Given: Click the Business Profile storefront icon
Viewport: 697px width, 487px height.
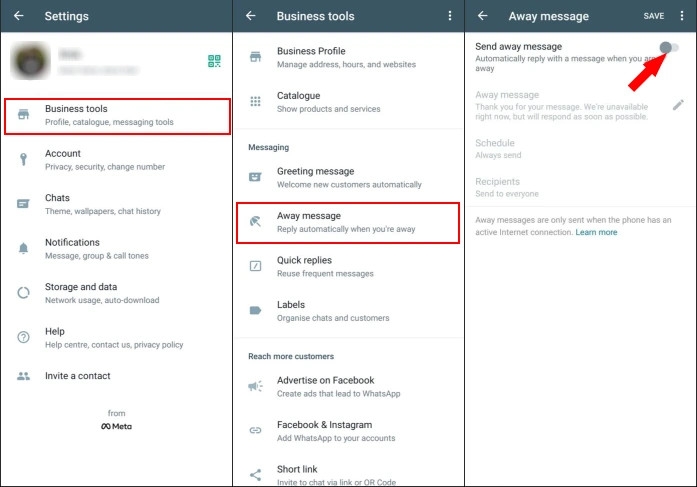Looking at the screenshot, I should click(x=256, y=57).
